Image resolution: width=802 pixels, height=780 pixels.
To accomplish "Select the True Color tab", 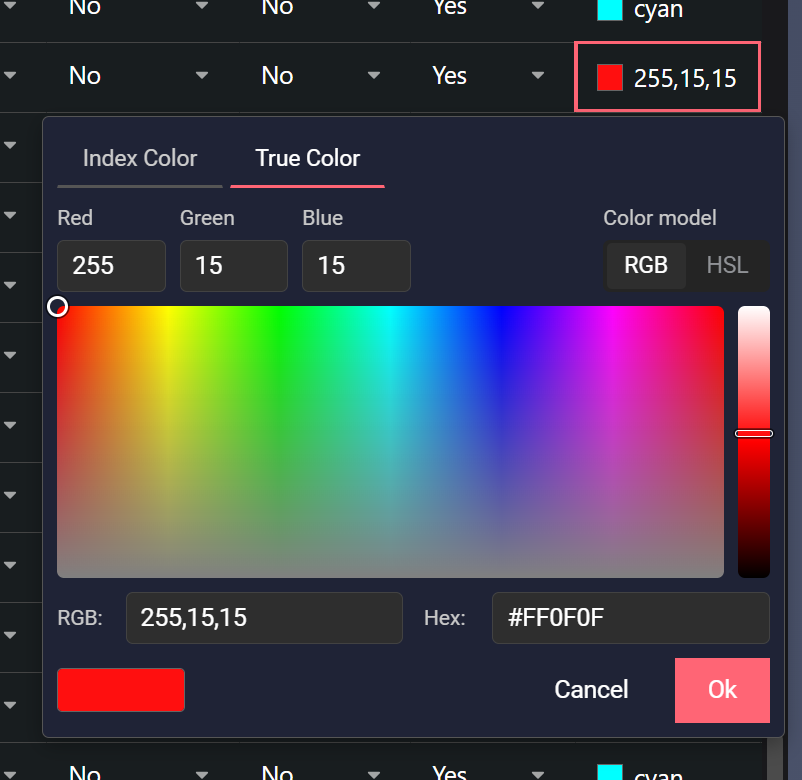I will point(307,159).
